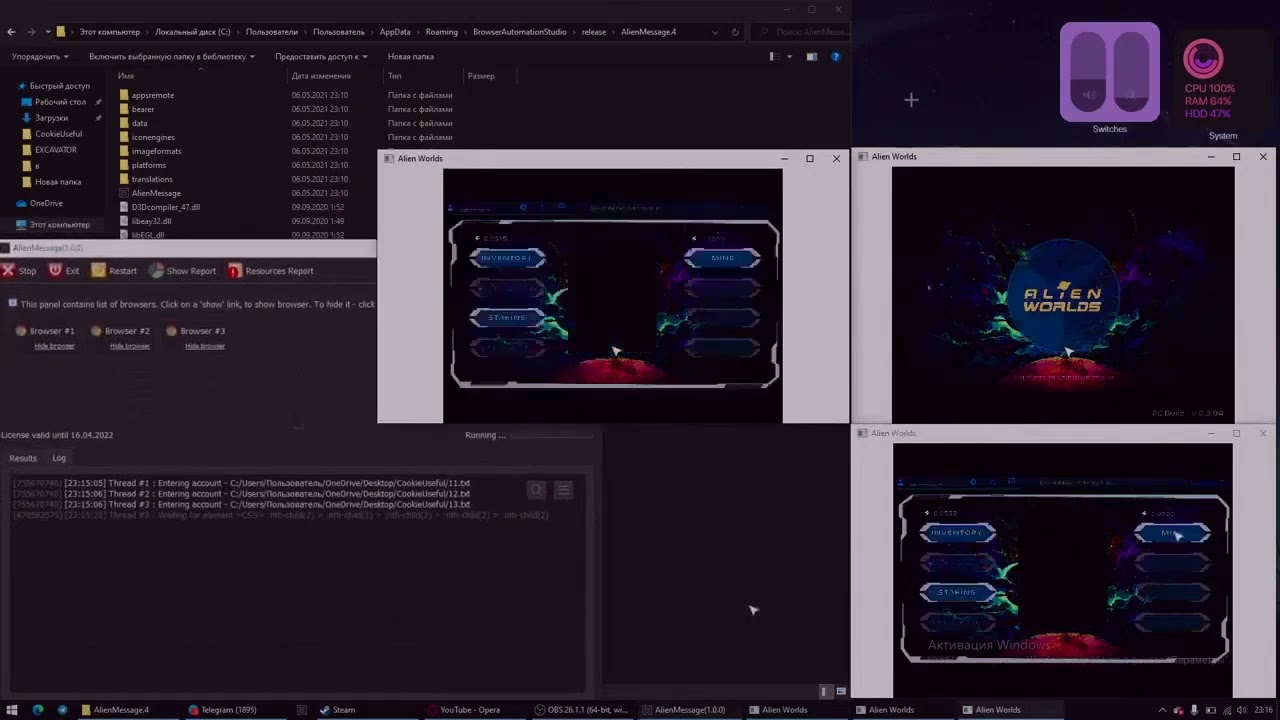Click Hide browser link under Browser #3
Image resolution: width=1280 pixels, height=720 pixels.
coord(204,346)
